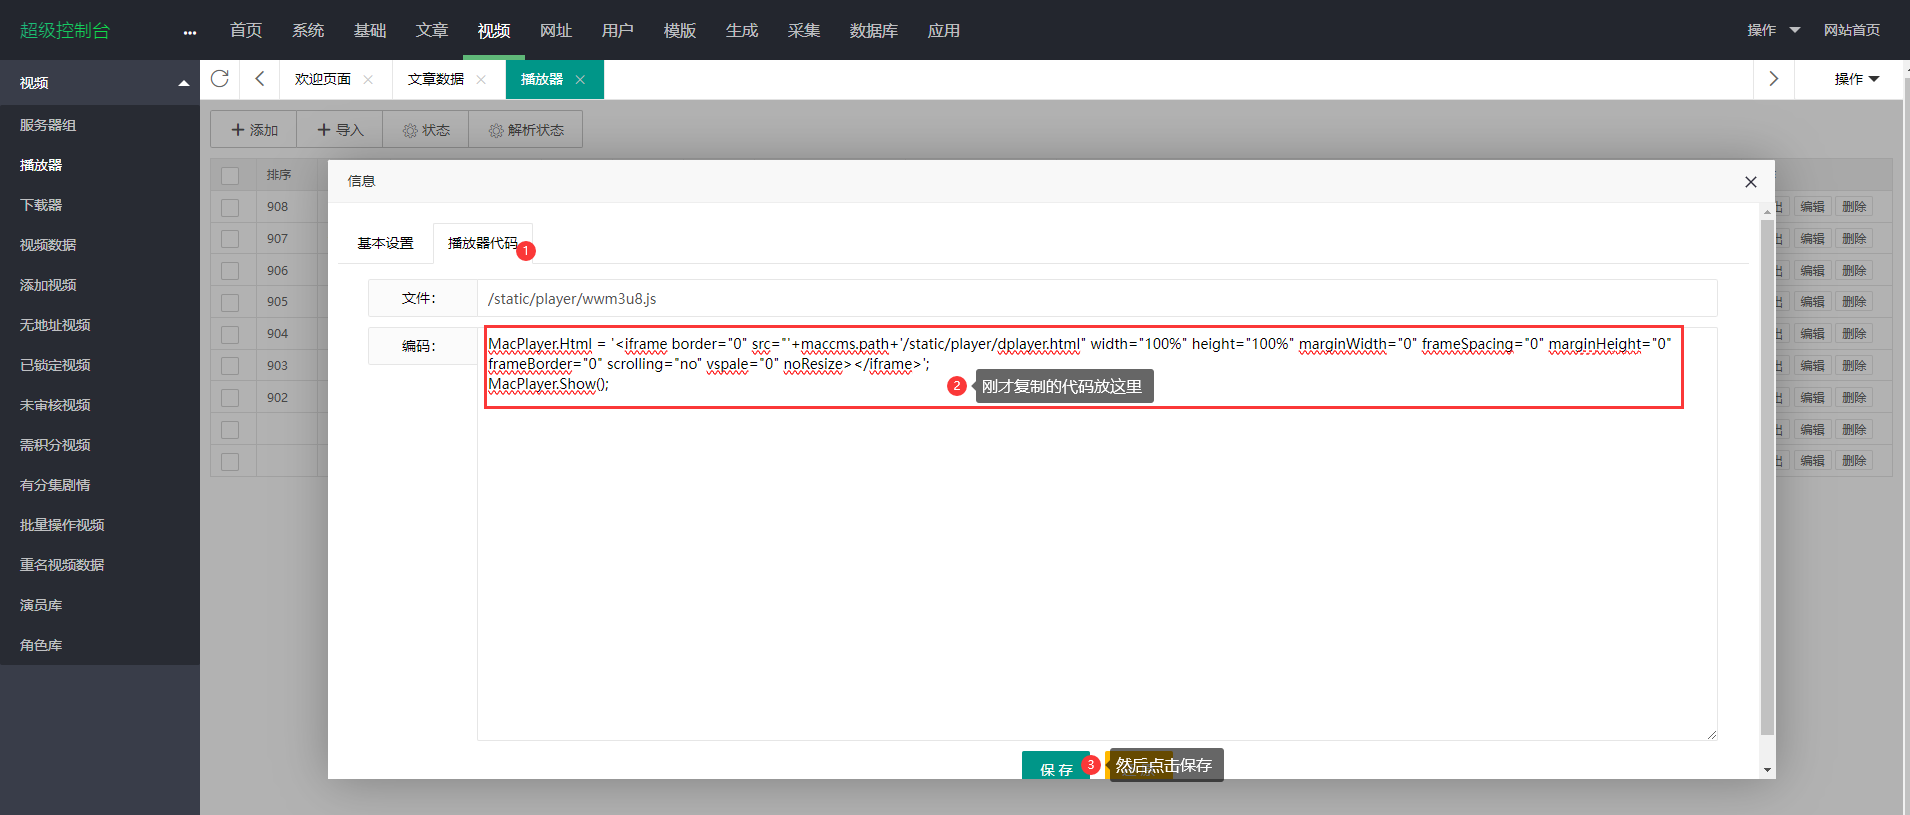Expand the 操作 dropdown at tab bar right
Screen dimensions: 1910x815
click(x=1856, y=79)
